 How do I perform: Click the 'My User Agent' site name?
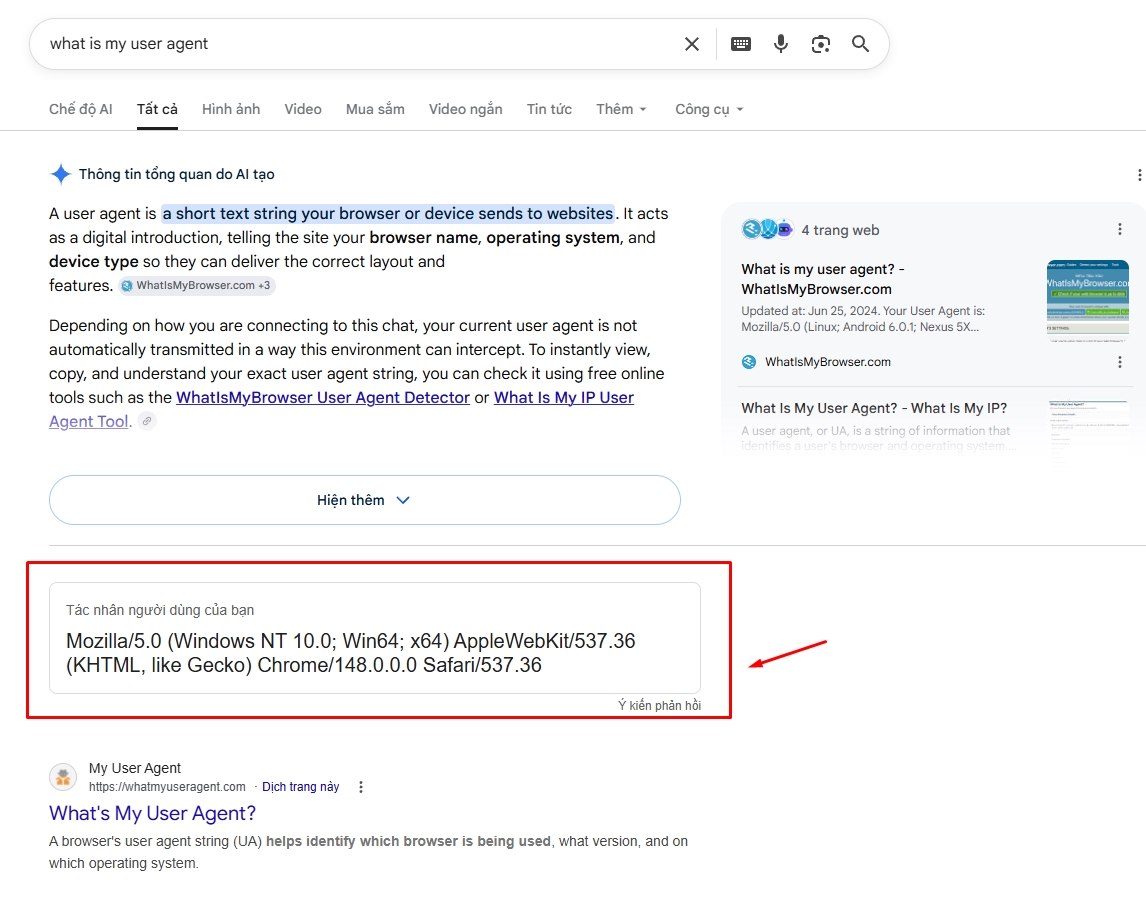pos(134,768)
